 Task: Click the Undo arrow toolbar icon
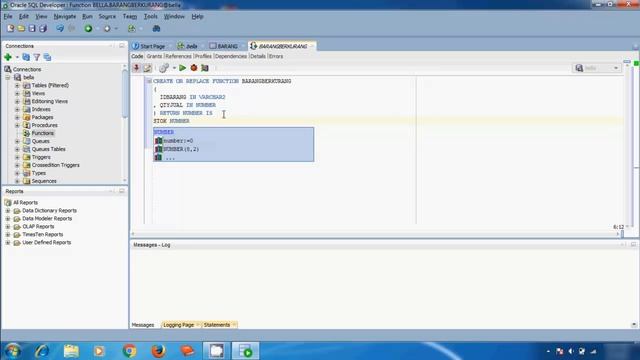click(60, 29)
